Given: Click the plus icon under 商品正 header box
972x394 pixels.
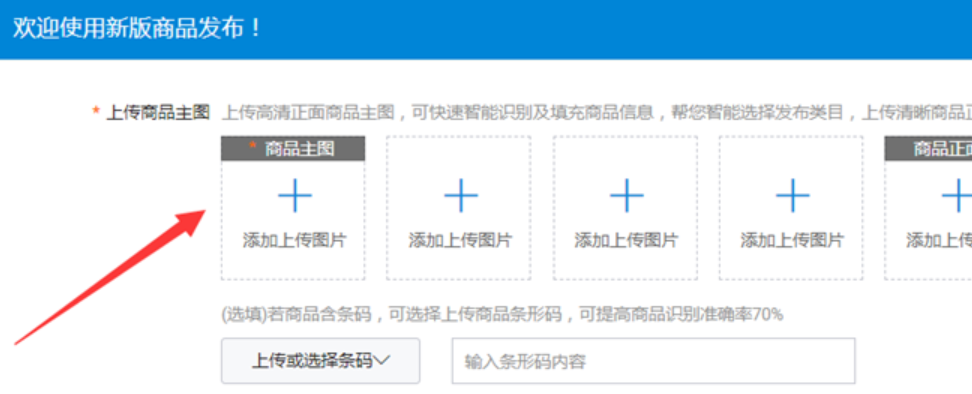Looking at the screenshot, I should coord(957,196).
